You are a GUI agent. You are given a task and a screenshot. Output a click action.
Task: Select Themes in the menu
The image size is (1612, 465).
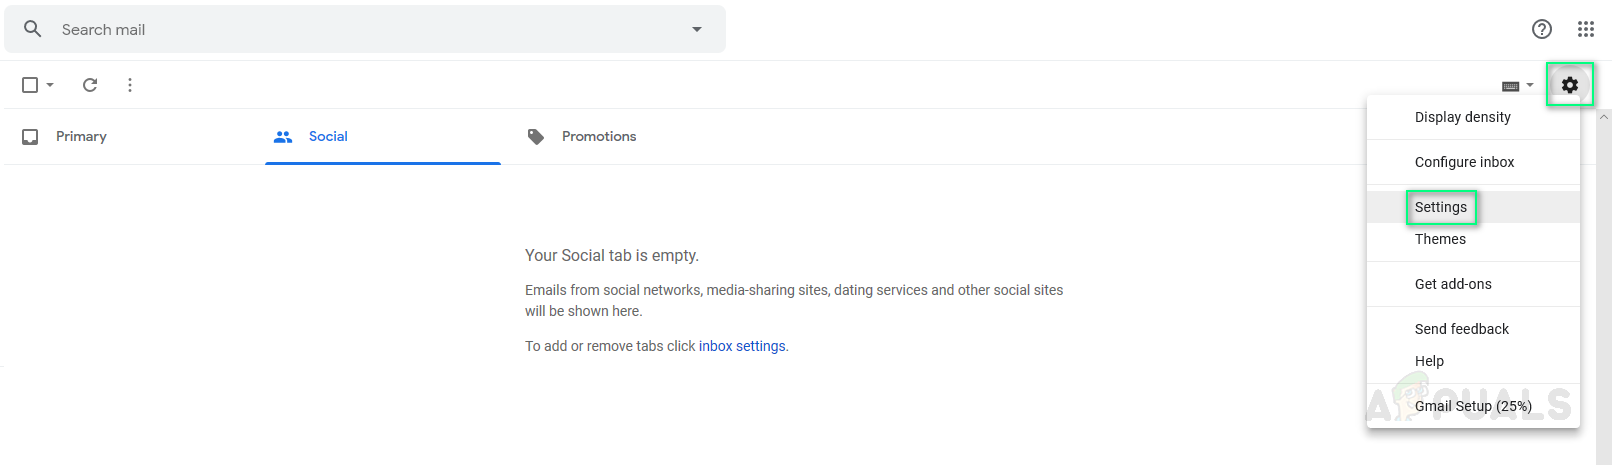[x=1440, y=239]
